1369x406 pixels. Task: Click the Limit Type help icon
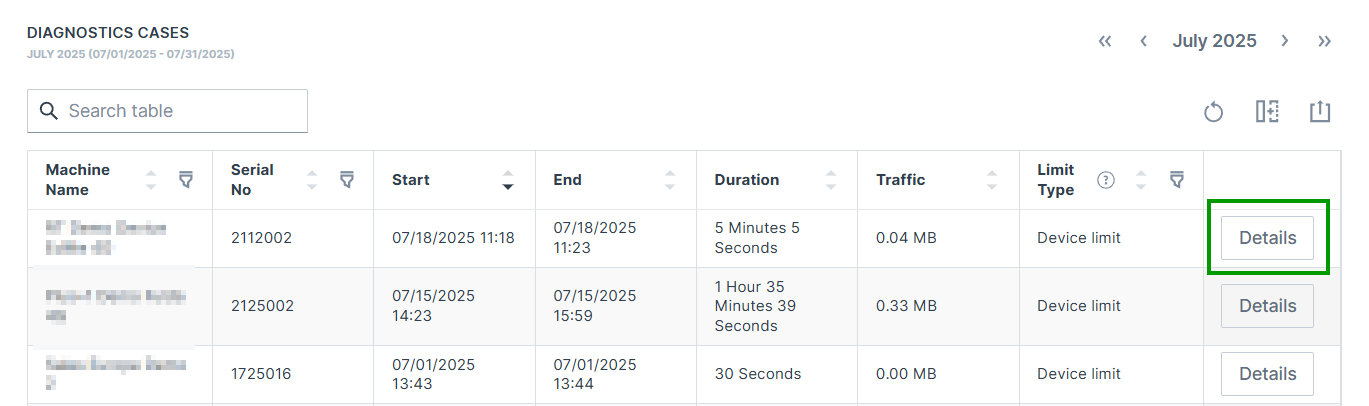1105,180
